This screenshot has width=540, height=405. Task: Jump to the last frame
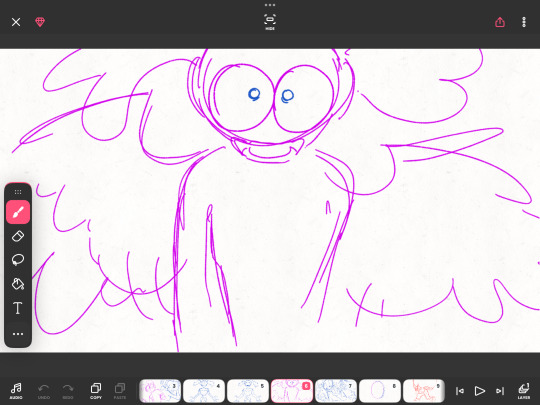click(500, 391)
